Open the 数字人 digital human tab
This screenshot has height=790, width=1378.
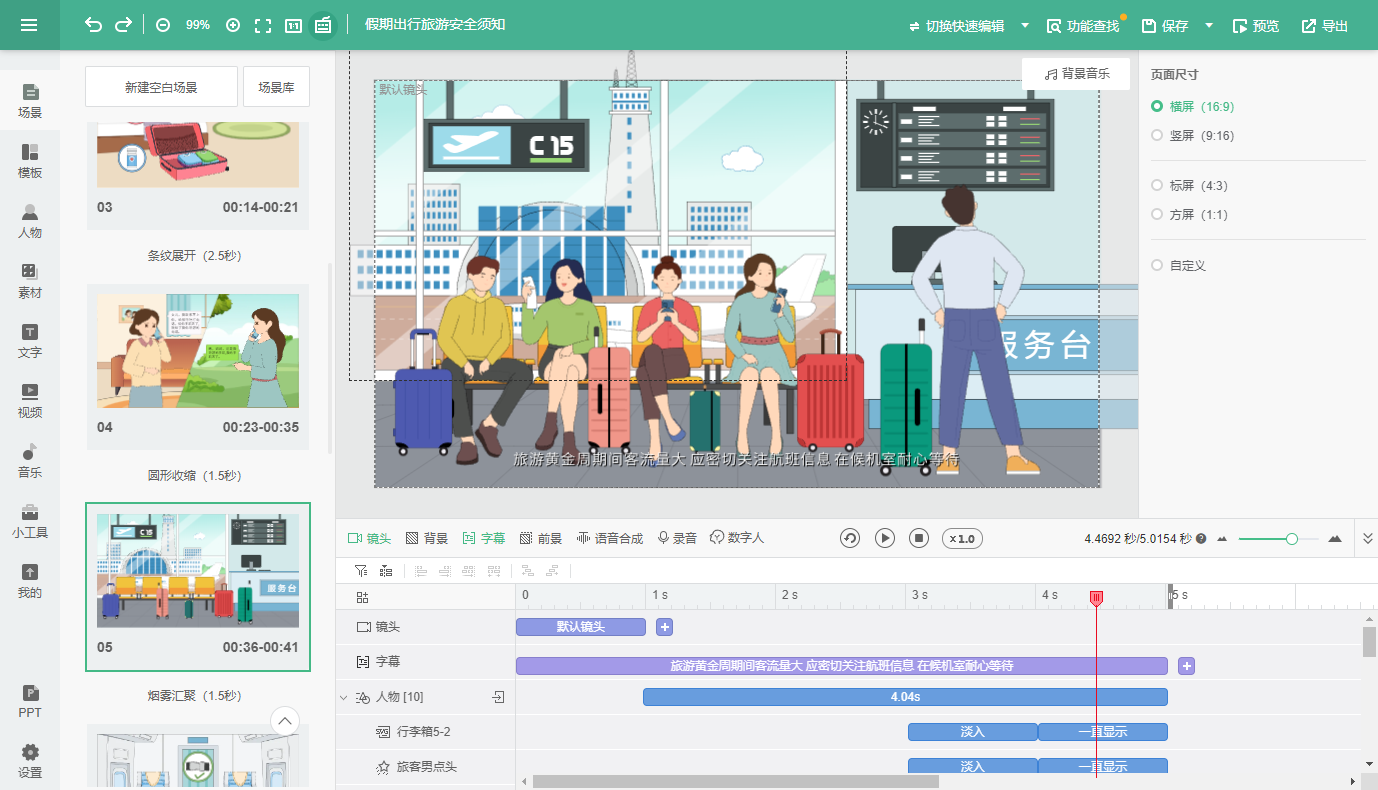tap(737, 538)
